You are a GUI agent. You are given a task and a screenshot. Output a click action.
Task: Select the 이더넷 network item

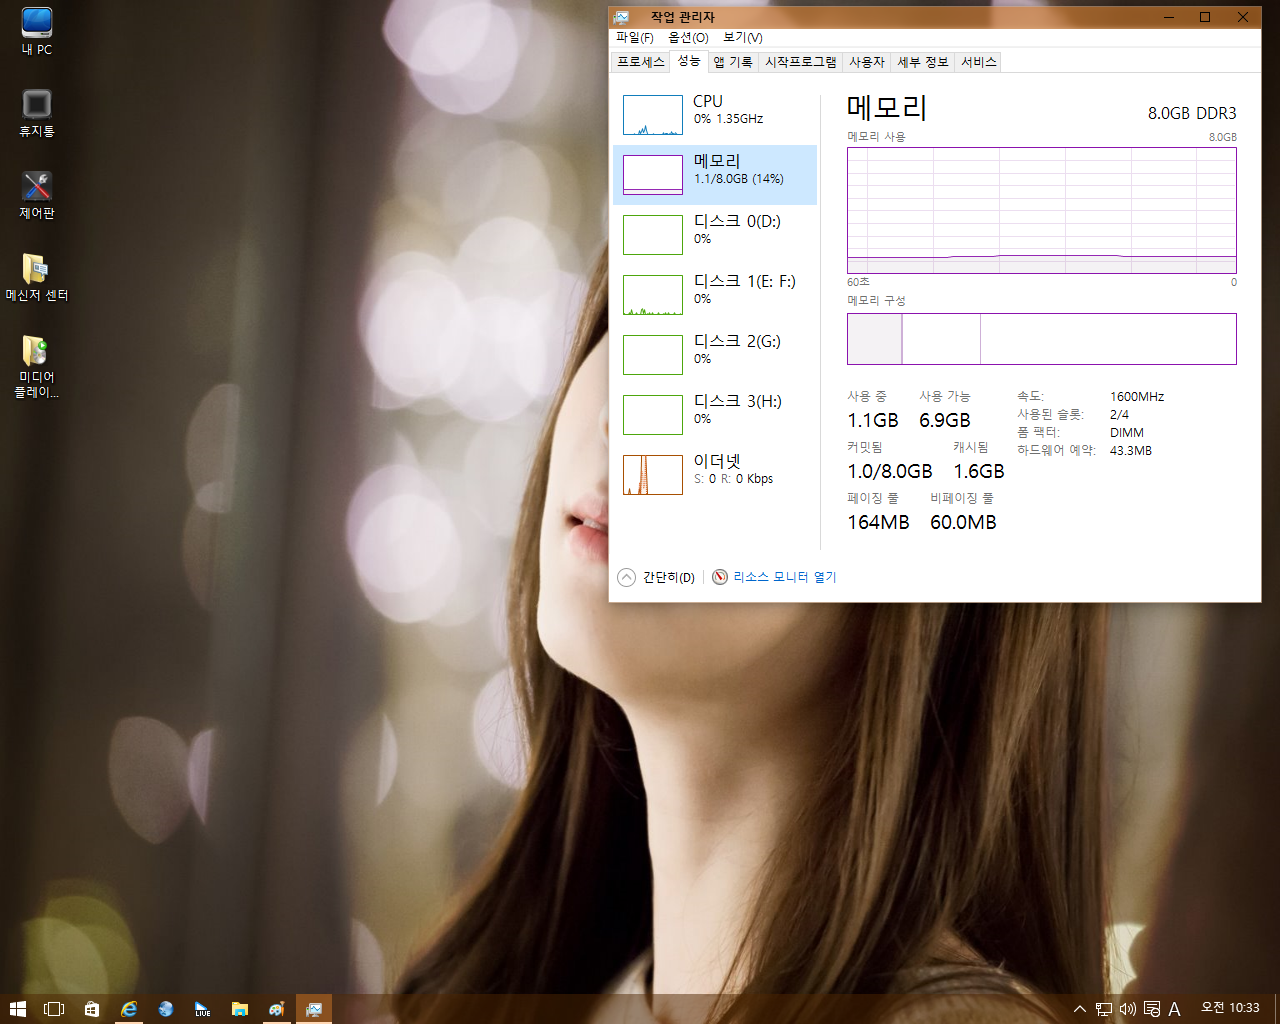pos(715,475)
